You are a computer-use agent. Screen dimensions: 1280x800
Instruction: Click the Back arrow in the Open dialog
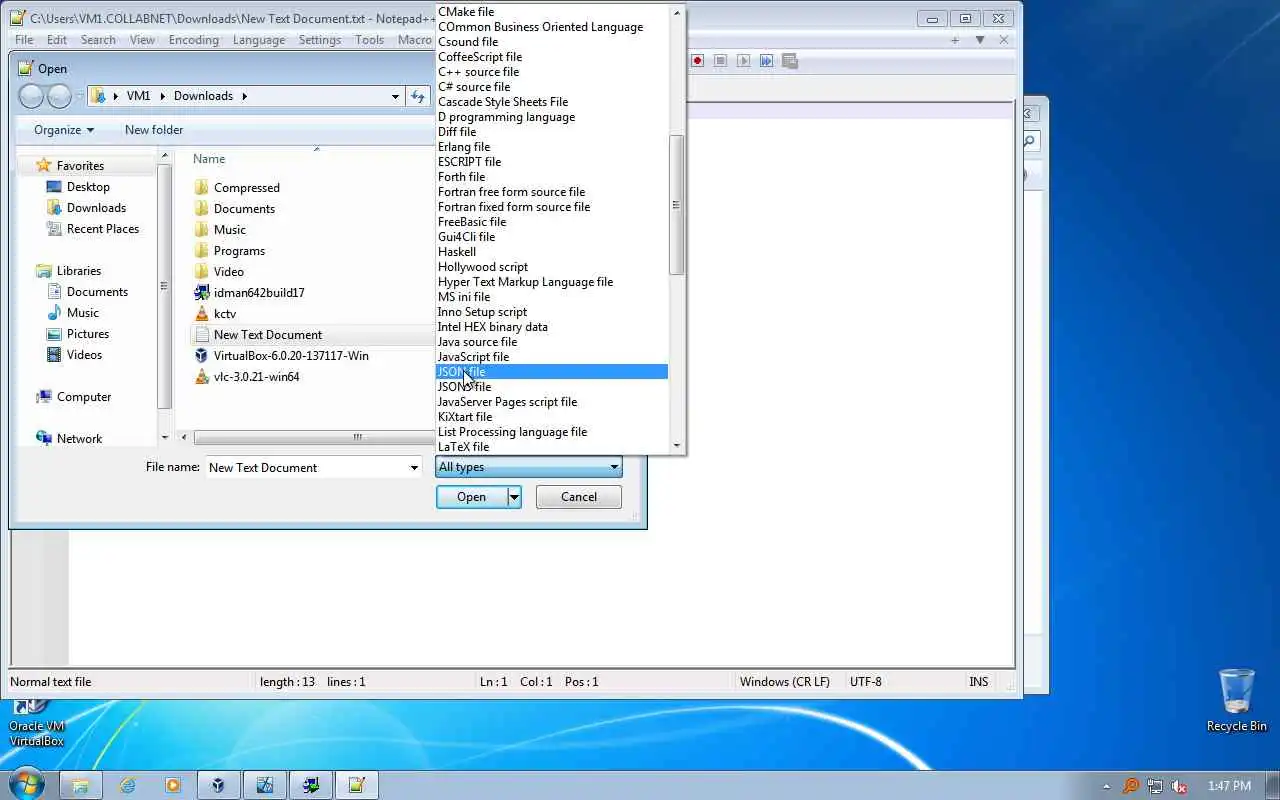31,96
